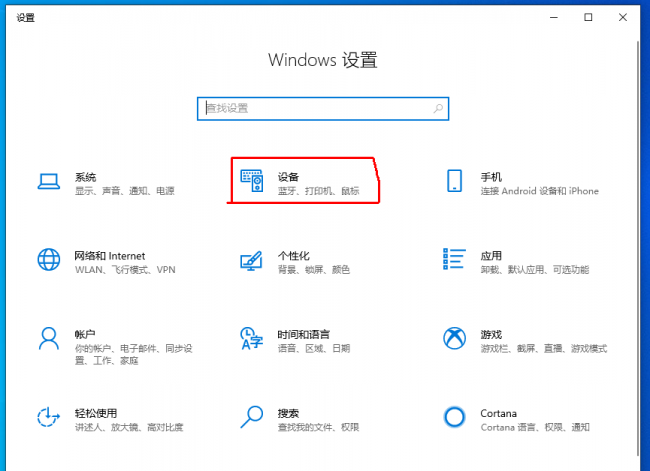
Task: Open the 个性化 paintbrush icon
Action: pyautogui.click(x=251, y=260)
